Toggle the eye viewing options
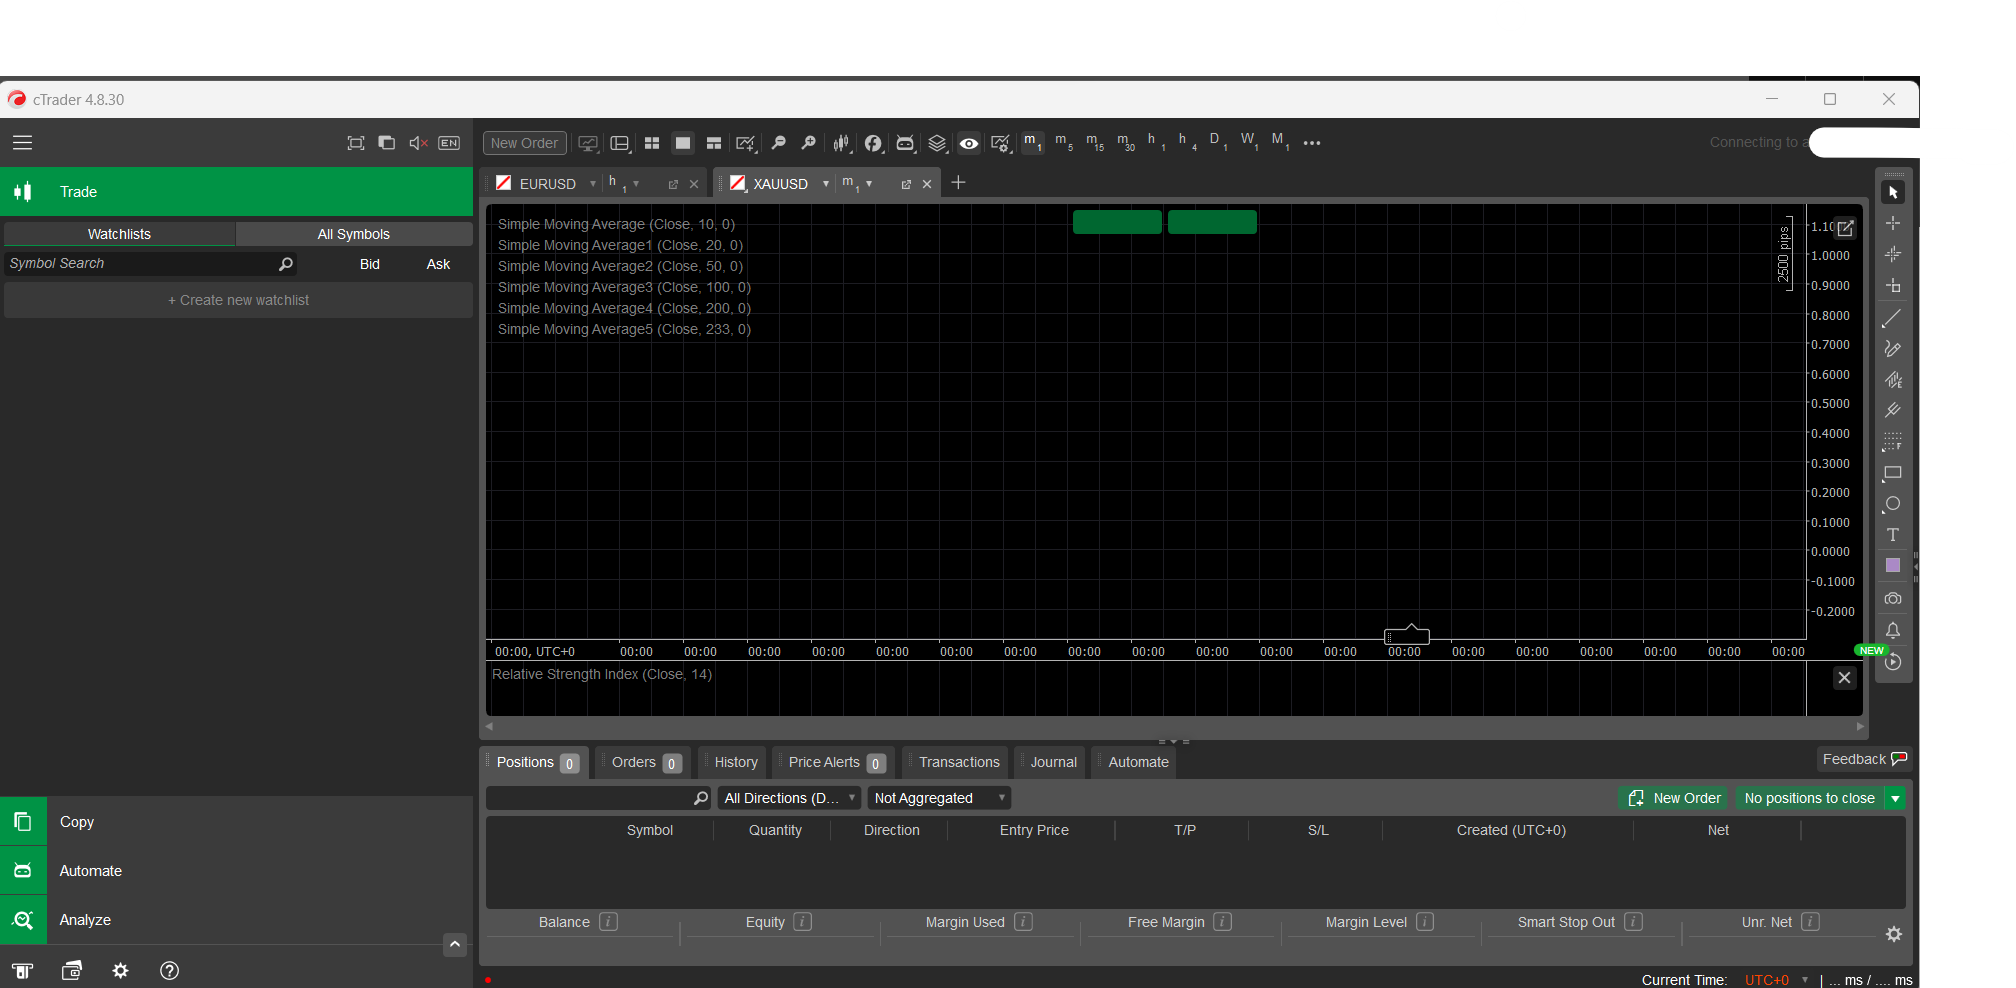This screenshot has width=2016, height=988. pyautogui.click(x=969, y=143)
